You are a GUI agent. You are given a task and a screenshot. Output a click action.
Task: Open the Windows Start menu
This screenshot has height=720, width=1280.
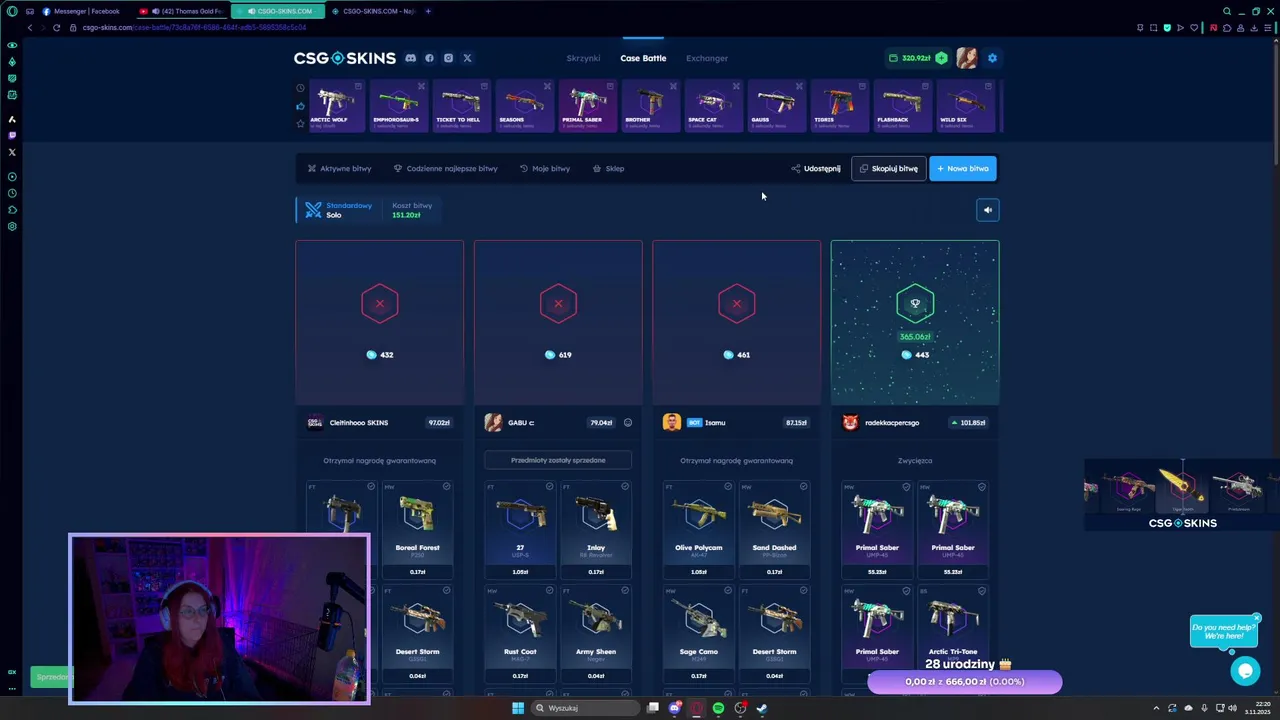coord(518,708)
